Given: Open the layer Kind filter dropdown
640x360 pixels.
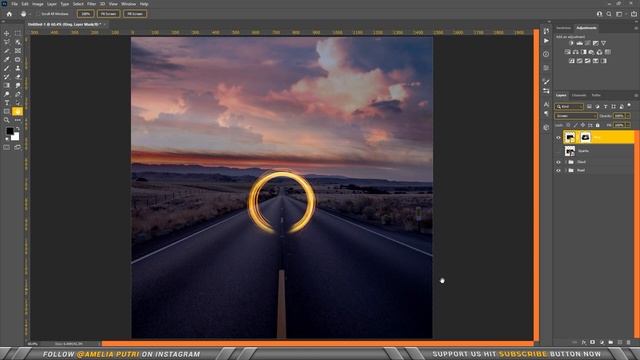Looking at the screenshot, I should coord(569,107).
